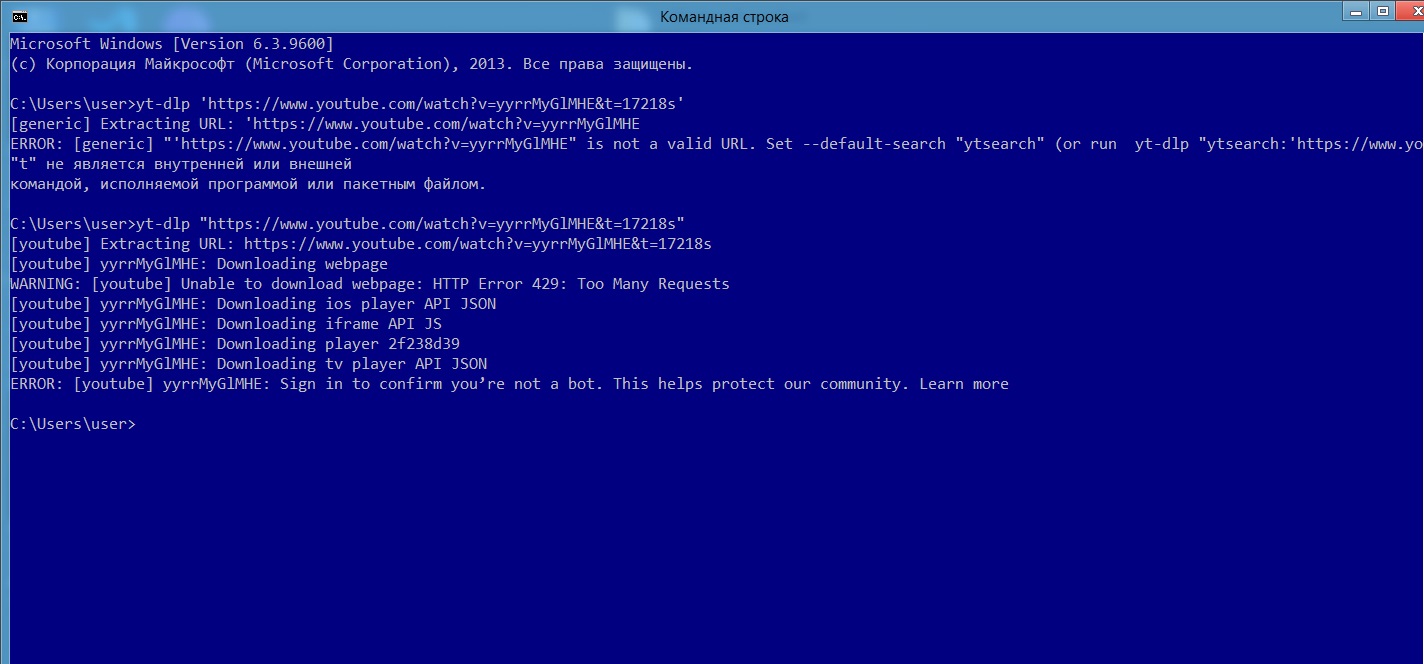Click the Microsoft Windows version line
The image size is (1424, 664).
pyautogui.click(x=172, y=44)
